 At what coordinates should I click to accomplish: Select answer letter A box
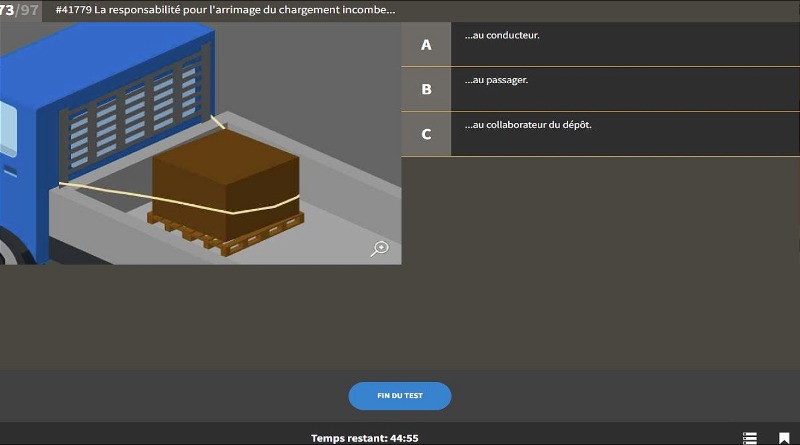click(426, 45)
